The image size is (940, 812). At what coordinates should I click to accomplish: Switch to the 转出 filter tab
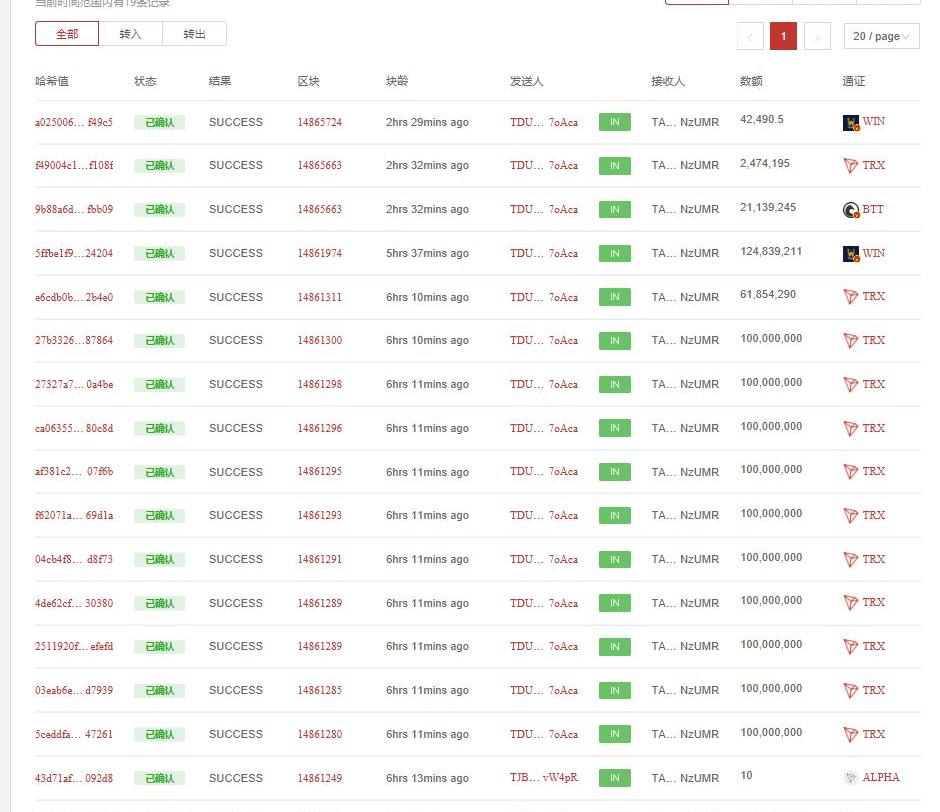(195, 34)
